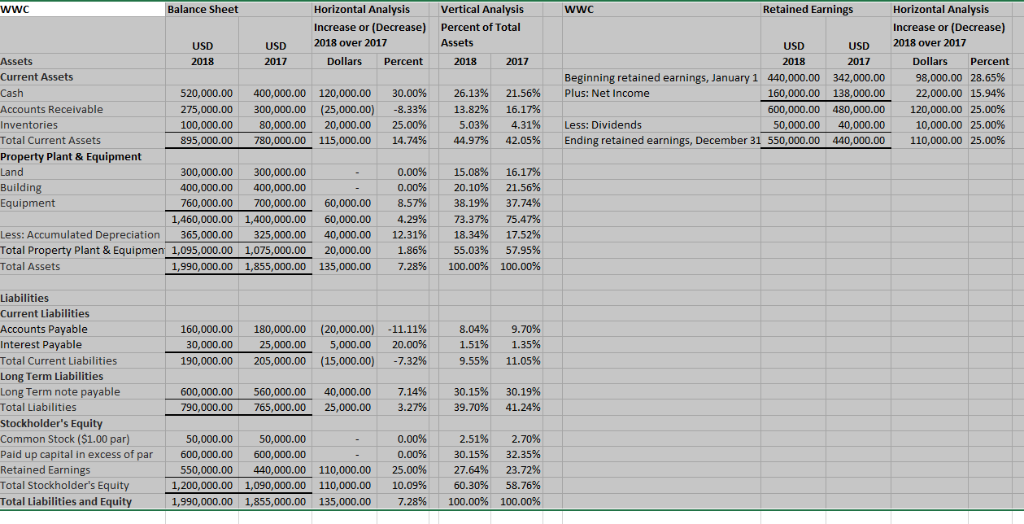Screen dimensions: 1024x524
Task: Click the 57.95% vertical analysis cell
Action: click(523, 251)
